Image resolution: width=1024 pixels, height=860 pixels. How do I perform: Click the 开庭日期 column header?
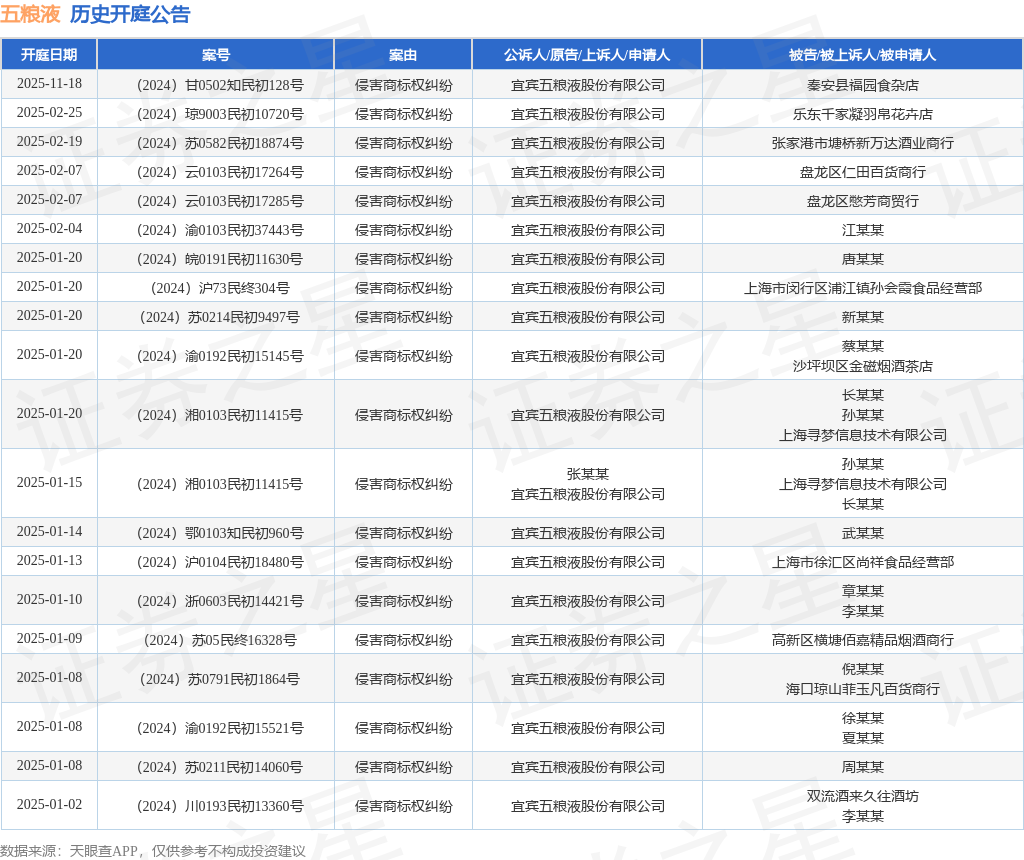pos(49,55)
